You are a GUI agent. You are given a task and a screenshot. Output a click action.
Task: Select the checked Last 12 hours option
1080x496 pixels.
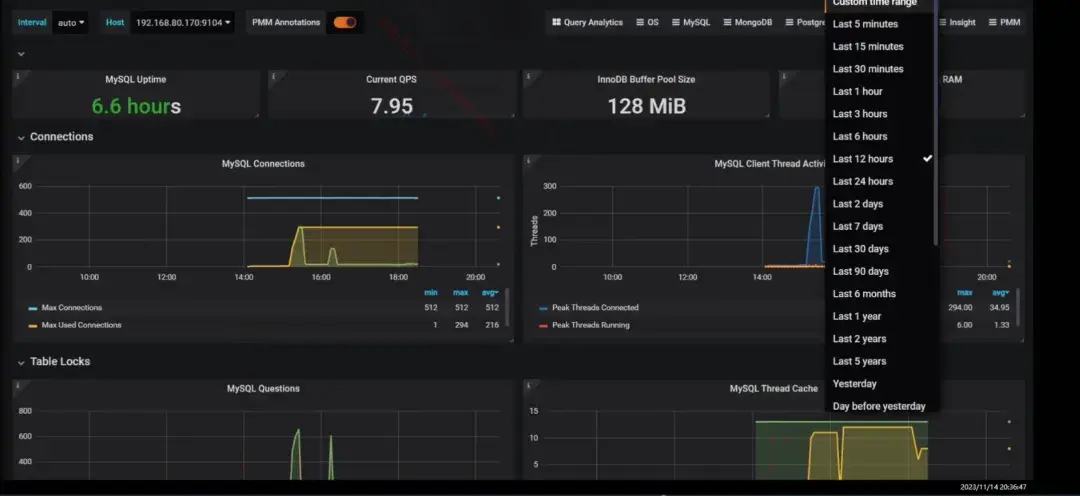pos(880,158)
